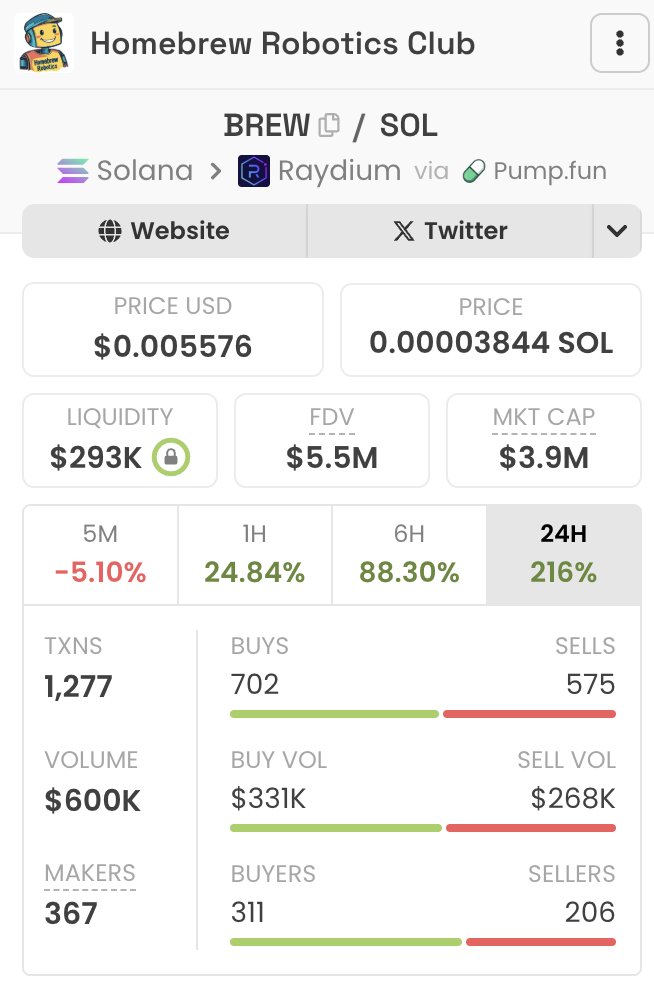
Task: Click the globe icon on Website
Action: coord(110,231)
